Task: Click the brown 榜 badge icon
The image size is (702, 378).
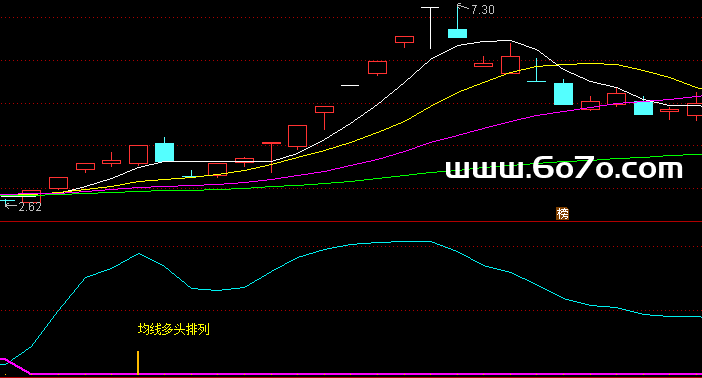Action: pos(562,214)
